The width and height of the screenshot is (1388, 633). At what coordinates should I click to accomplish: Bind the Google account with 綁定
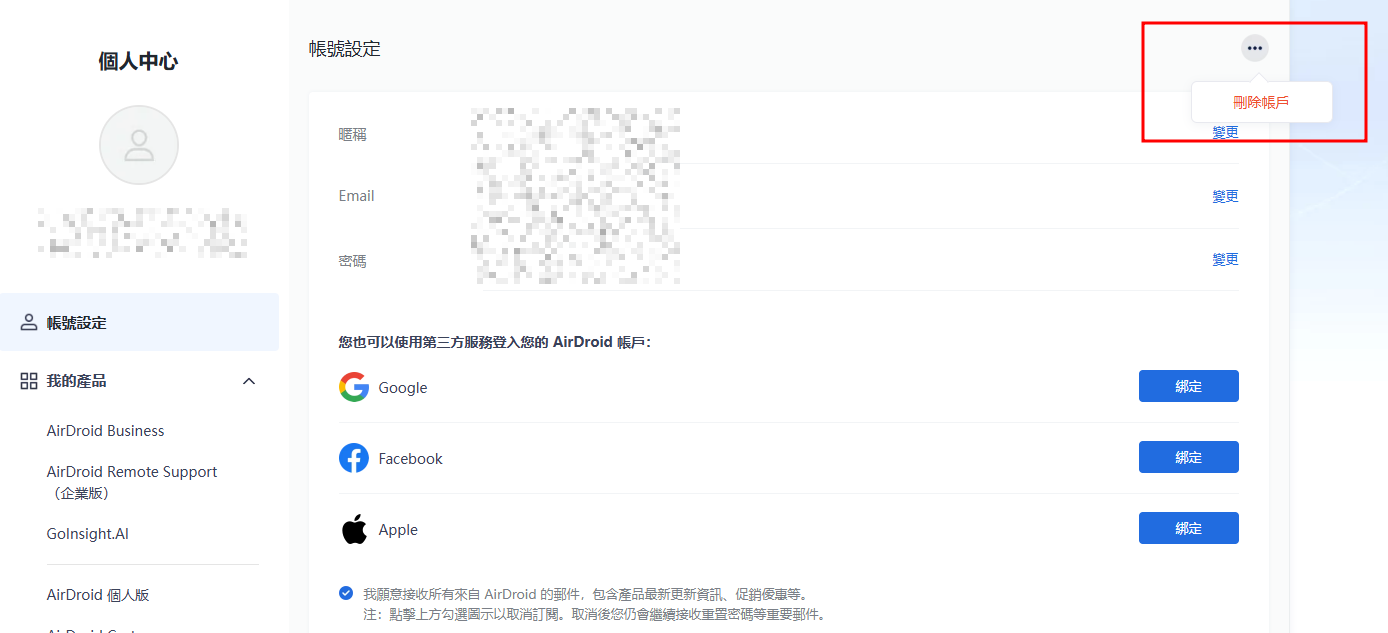coord(1188,386)
